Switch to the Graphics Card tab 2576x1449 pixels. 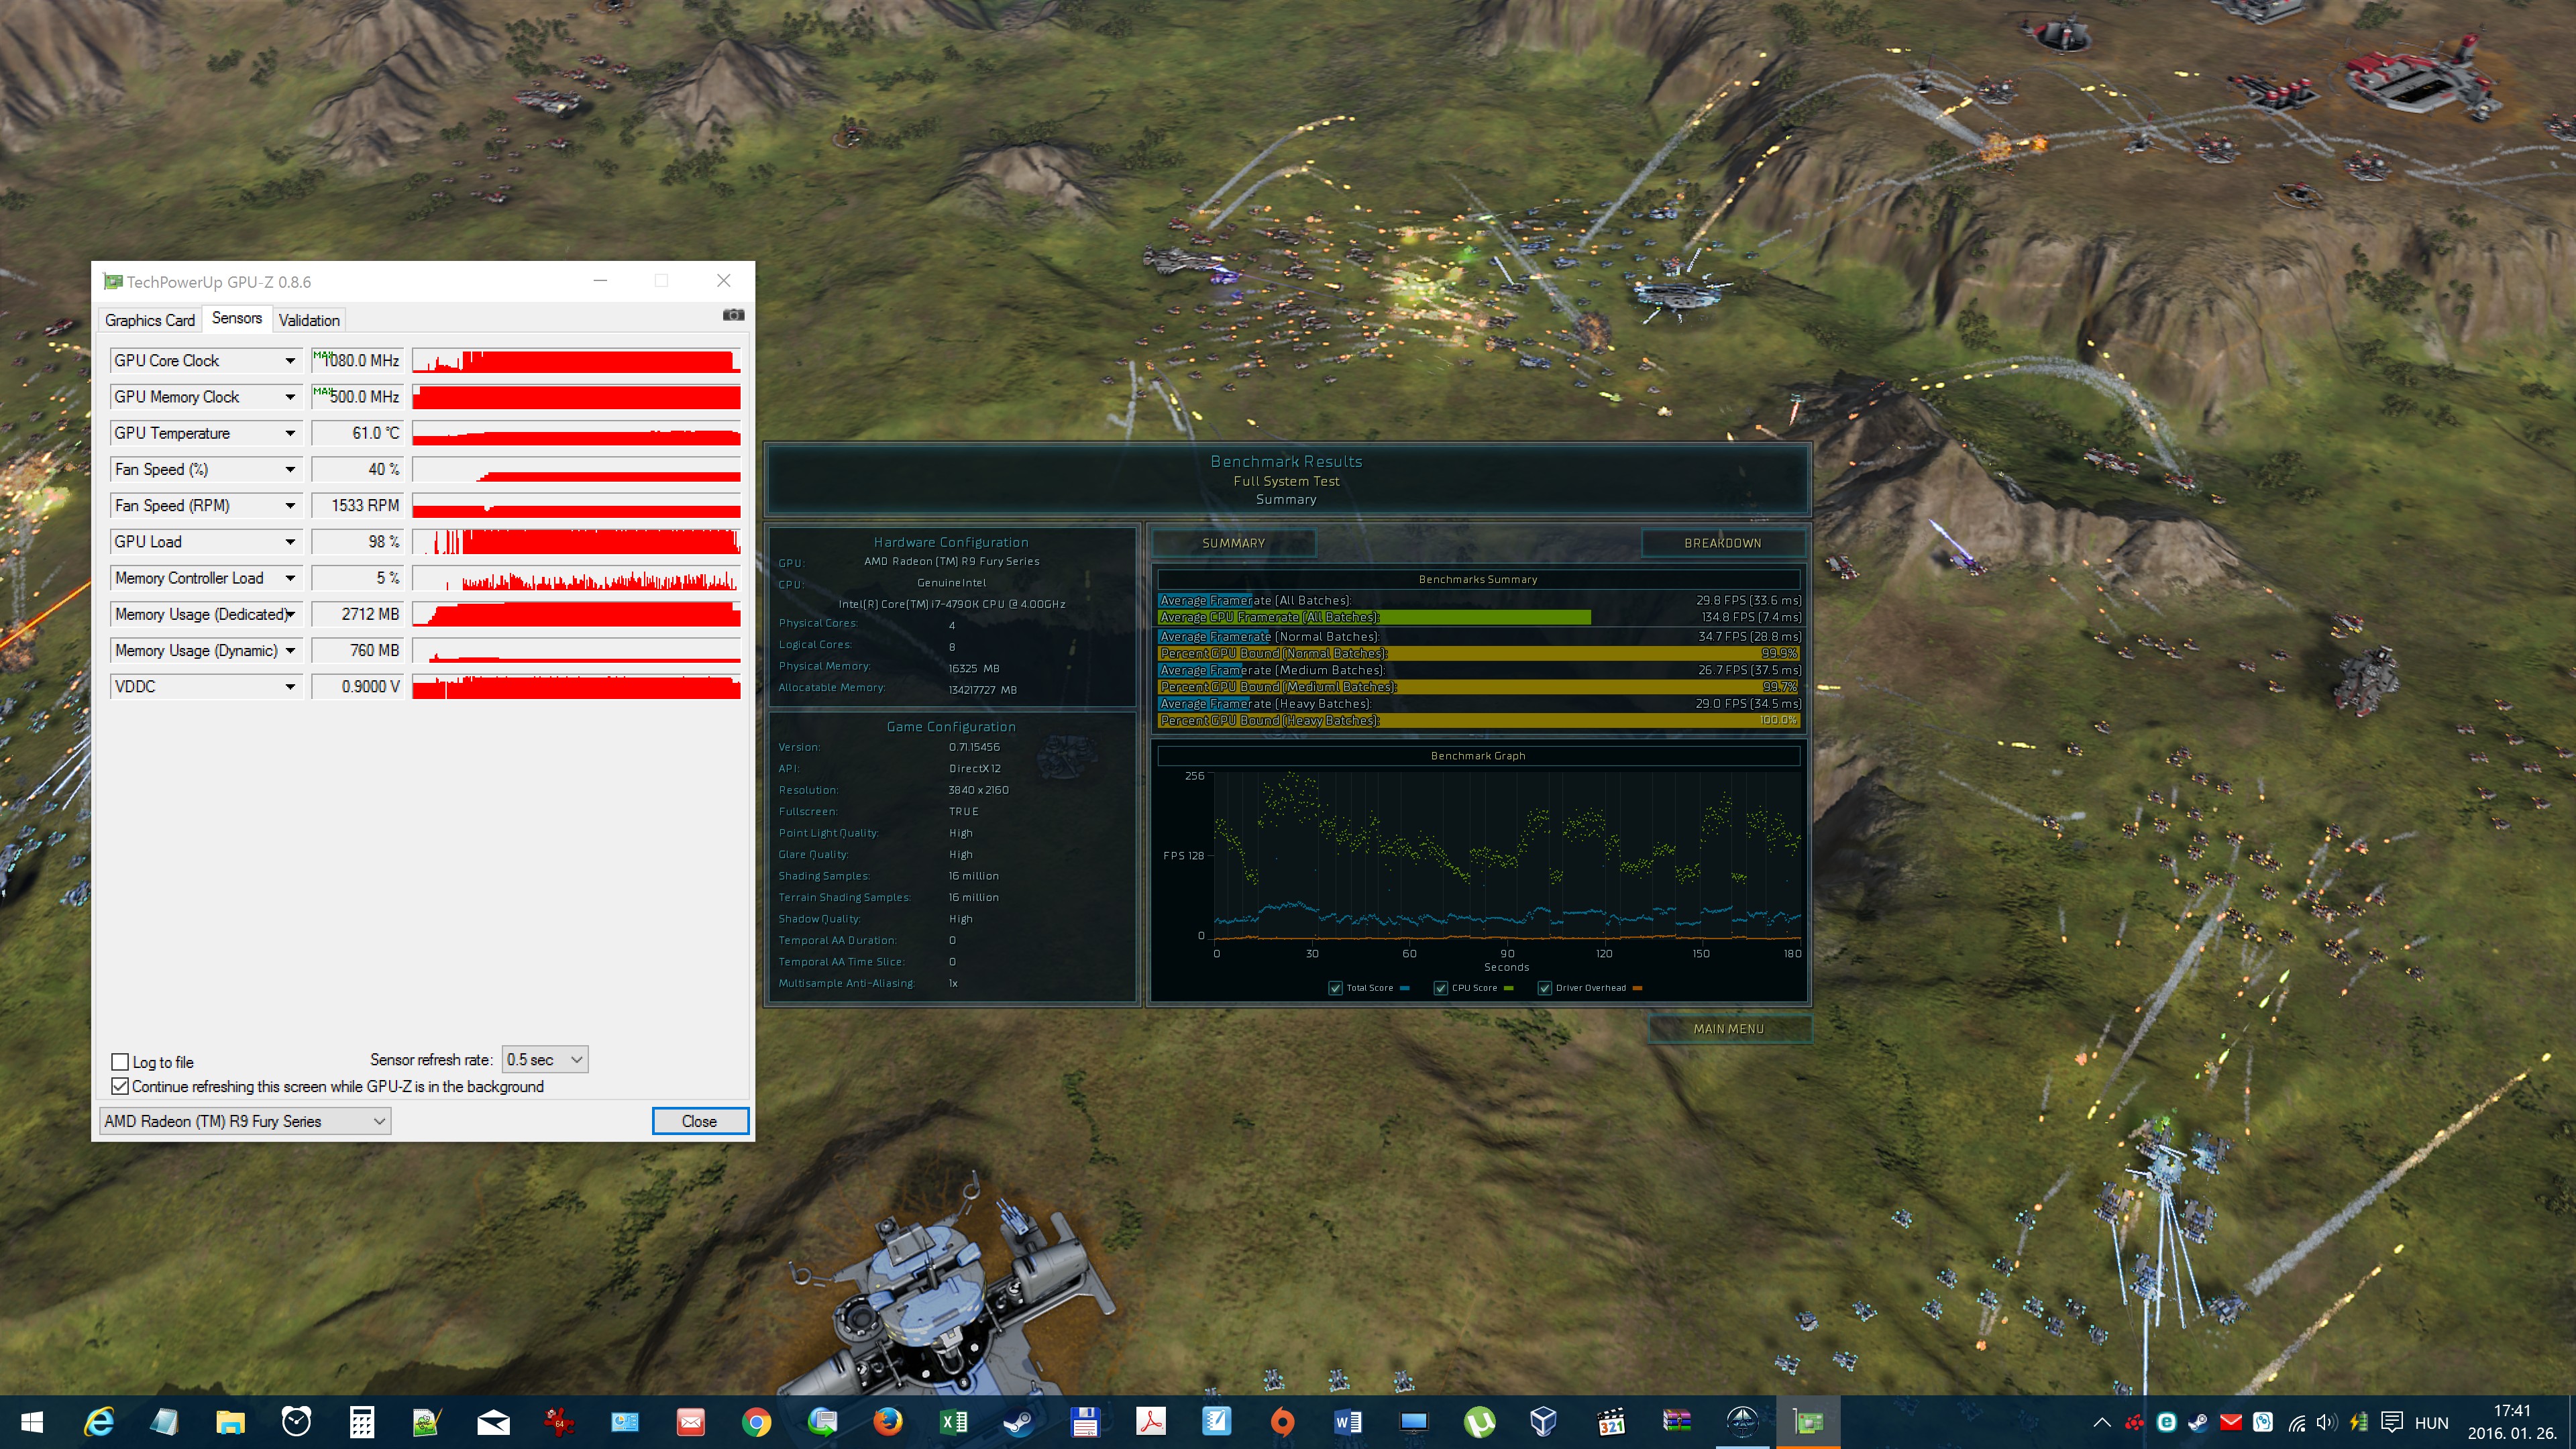pos(150,320)
